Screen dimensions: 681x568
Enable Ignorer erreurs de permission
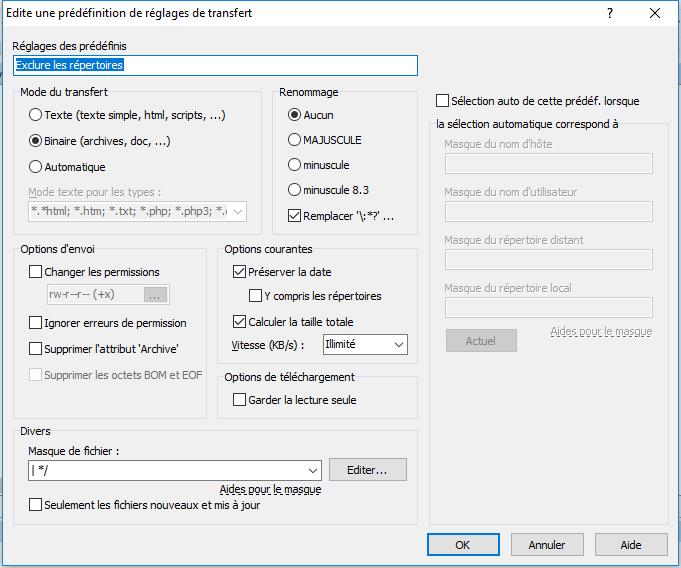point(35,323)
